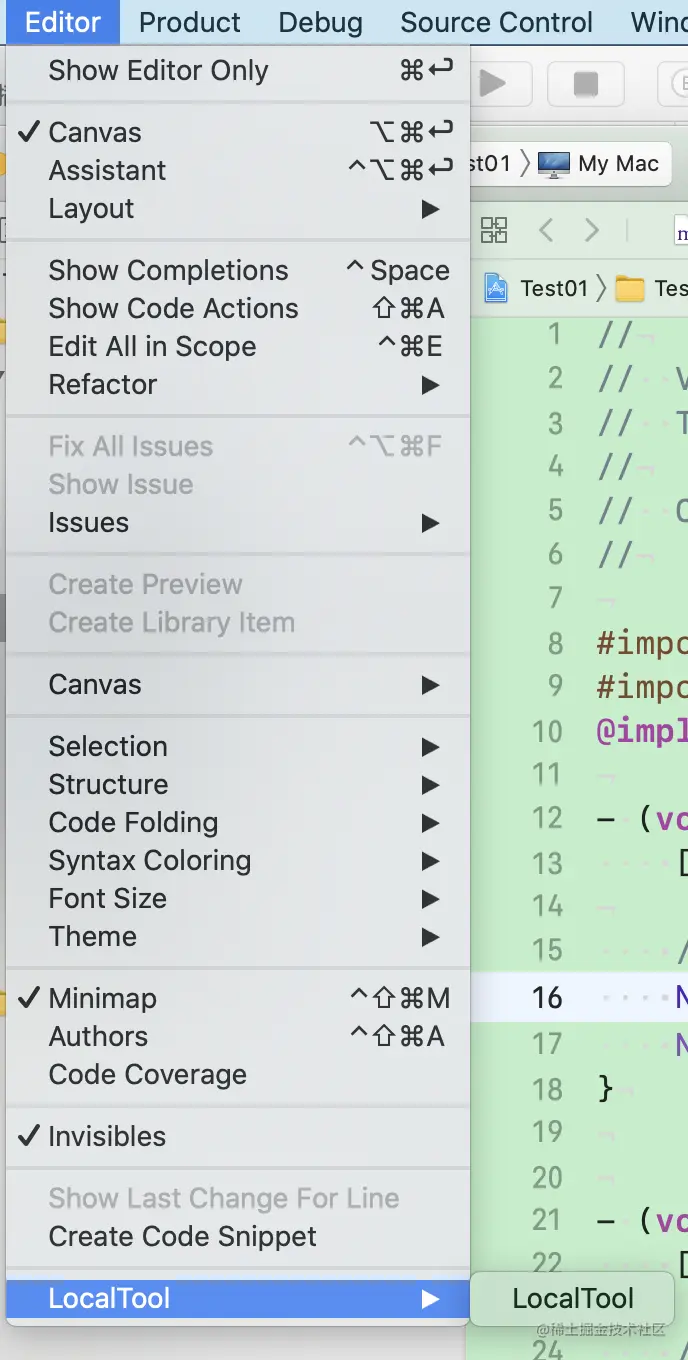Screen dimensions: 688x1360
Task: Select the My Mac destination icon
Action: click(x=554, y=164)
